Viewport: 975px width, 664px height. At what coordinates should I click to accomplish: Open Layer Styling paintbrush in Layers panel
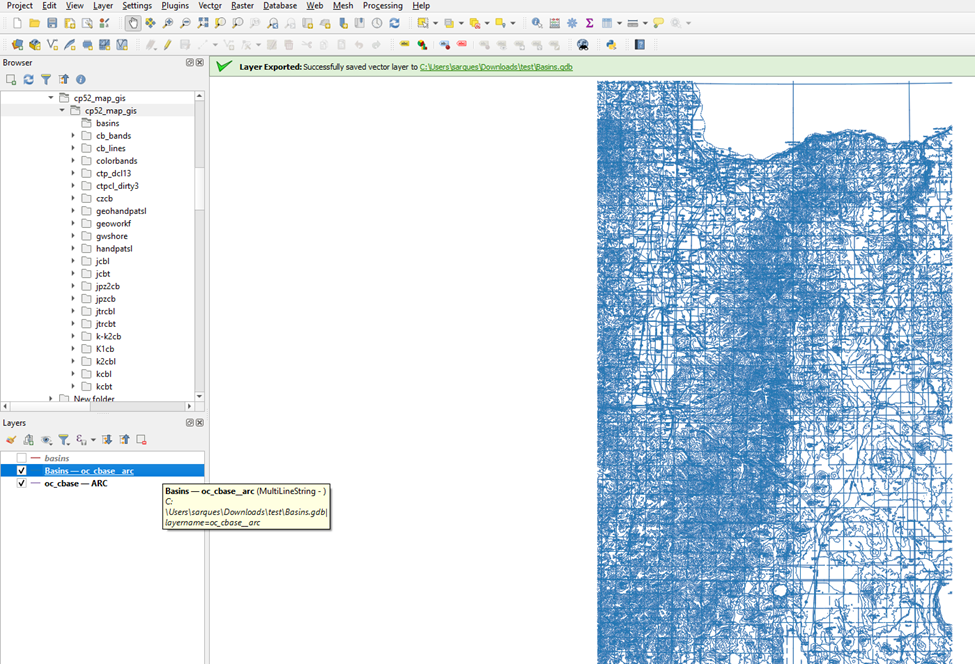click(x=11, y=440)
